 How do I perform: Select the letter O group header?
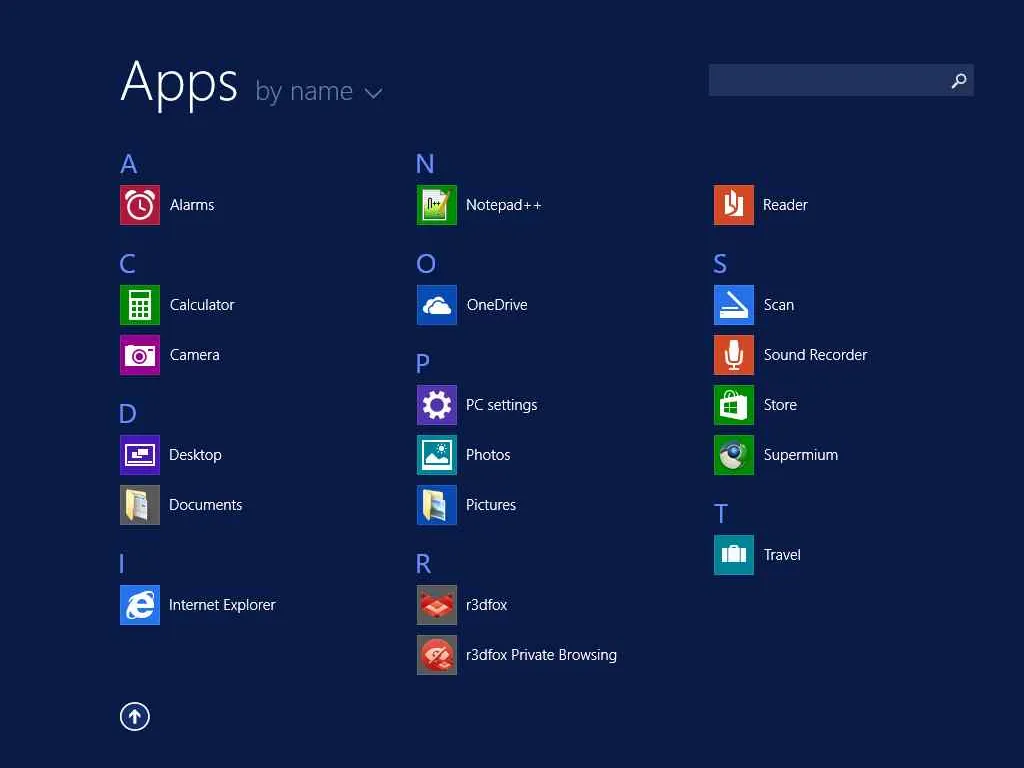coord(426,264)
